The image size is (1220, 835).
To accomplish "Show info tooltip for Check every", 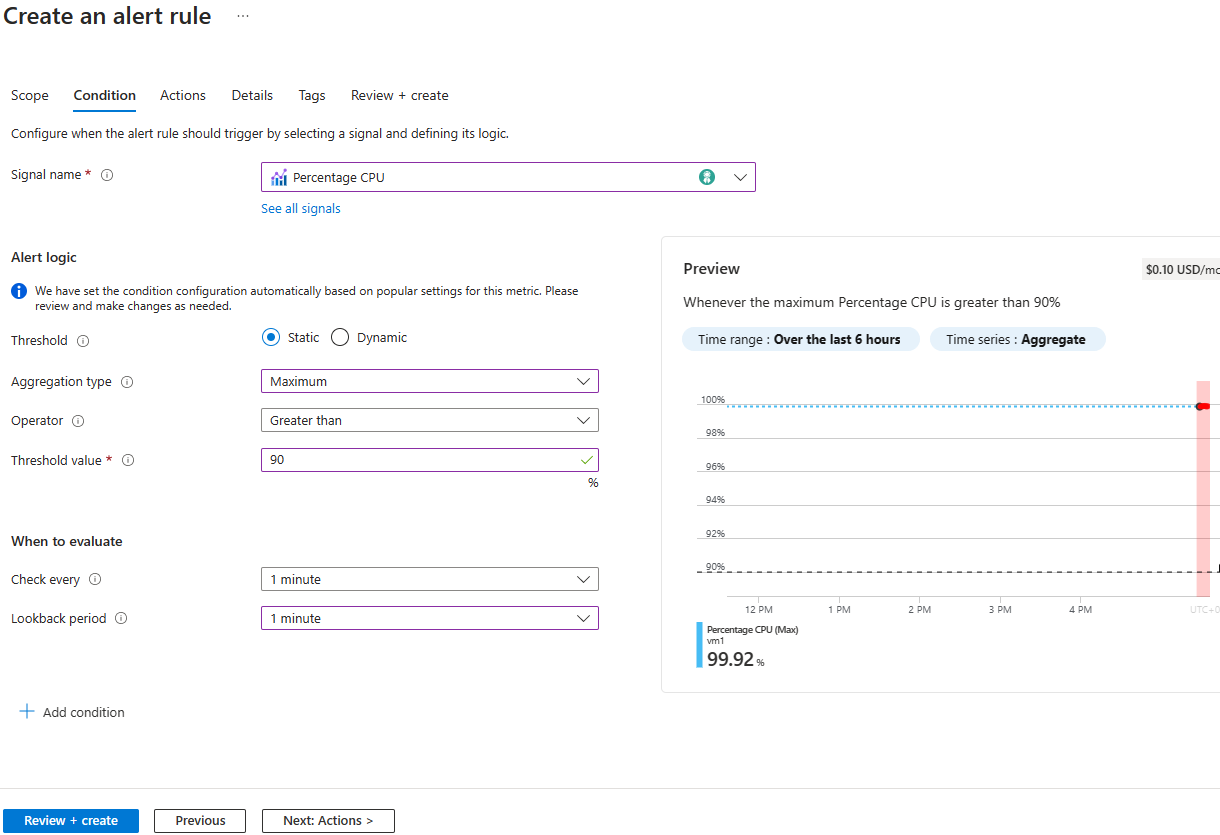I will pyautogui.click(x=95, y=580).
